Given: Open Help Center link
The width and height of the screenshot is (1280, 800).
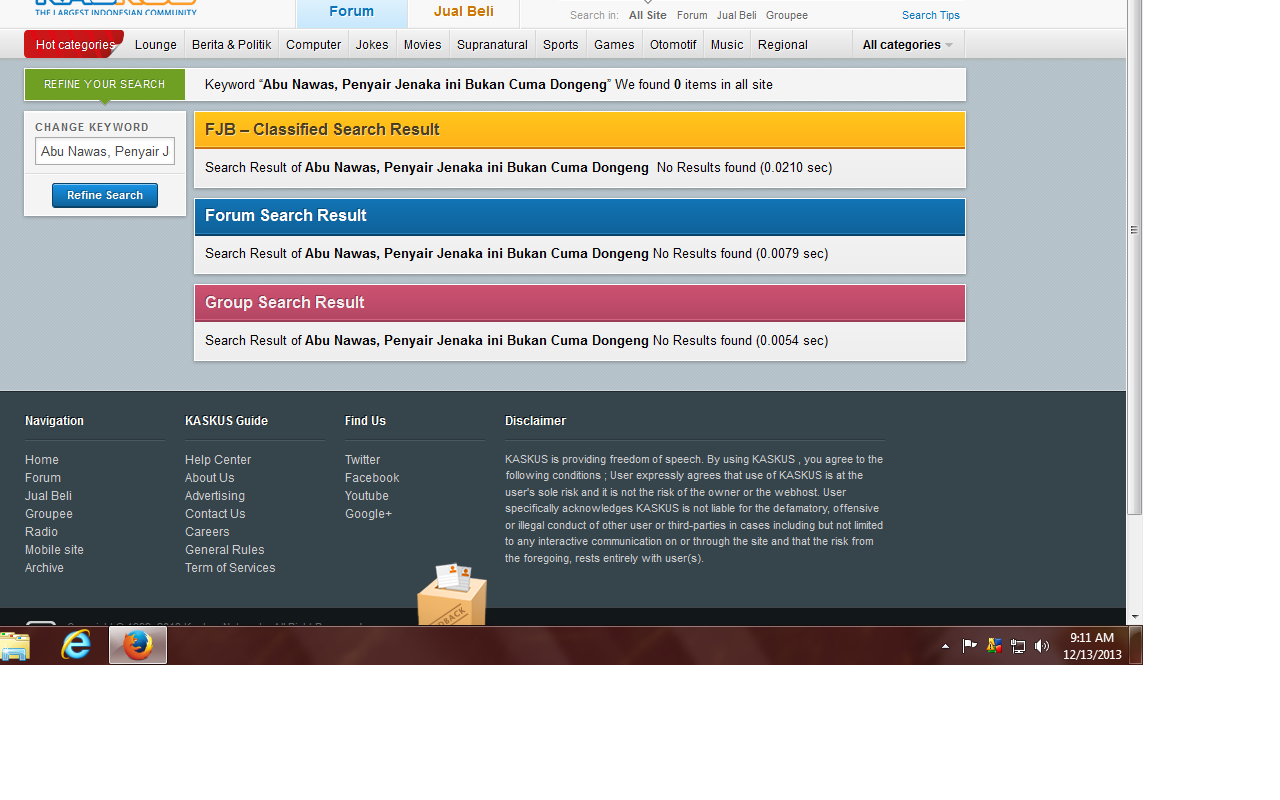Looking at the screenshot, I should 218,460.
